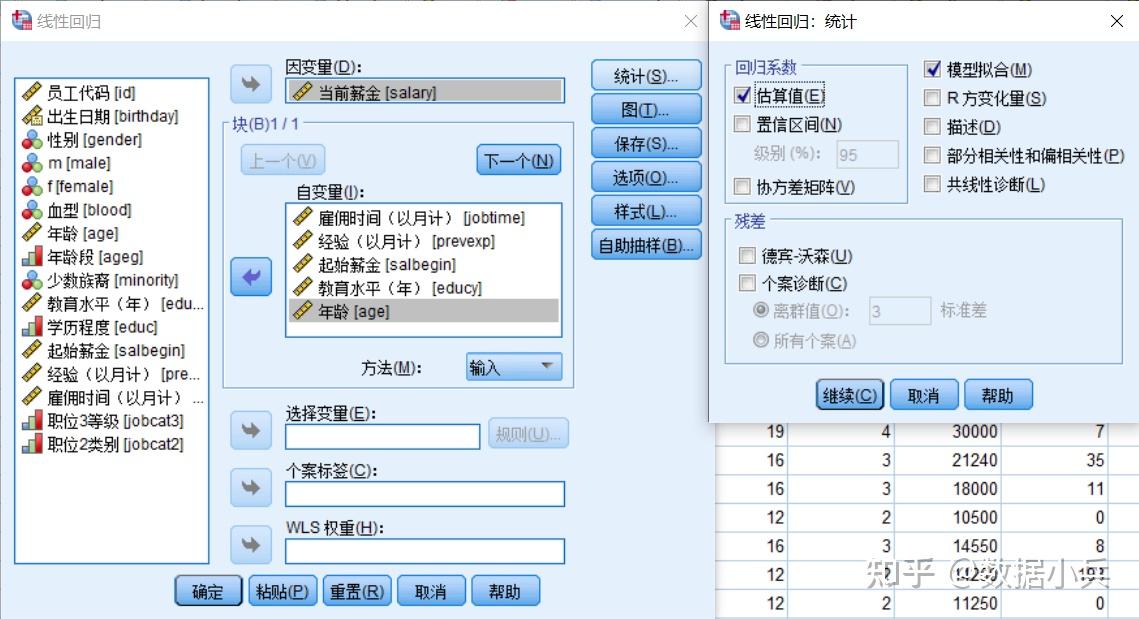This screenshot has height=619, width=1139.
Task: Select the 所有个案 radio button
Action: point(763,340)
